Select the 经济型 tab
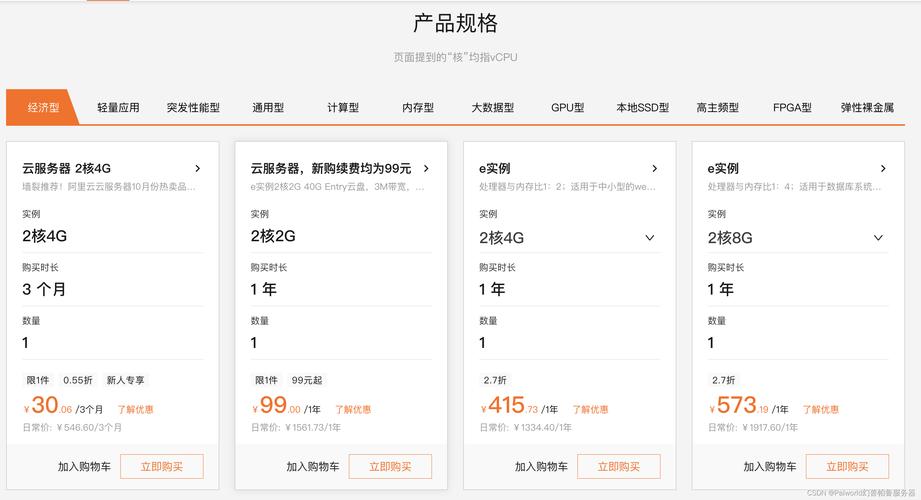This screenshot has height=500, width=921. click(43, 108)
